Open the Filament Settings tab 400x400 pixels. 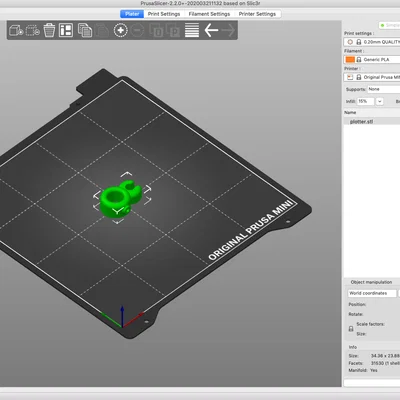click(x=209, y=14)
